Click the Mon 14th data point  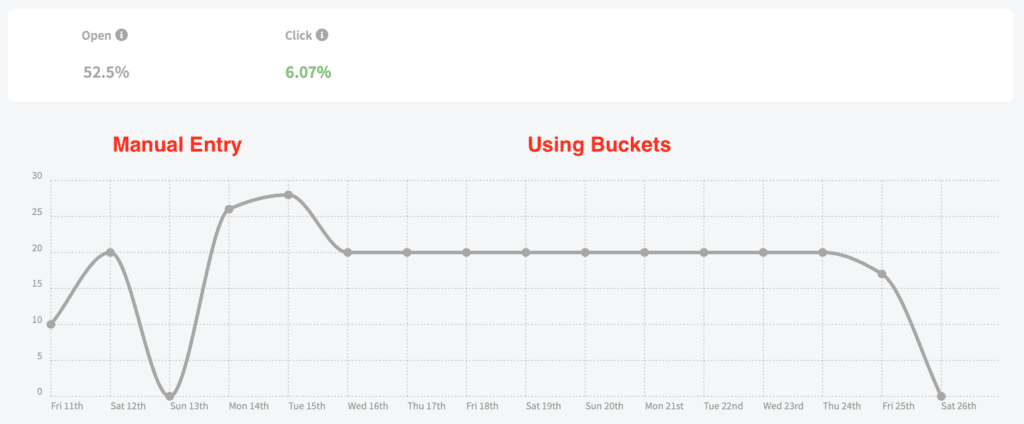pyautogui.click(x=229, y=209)
